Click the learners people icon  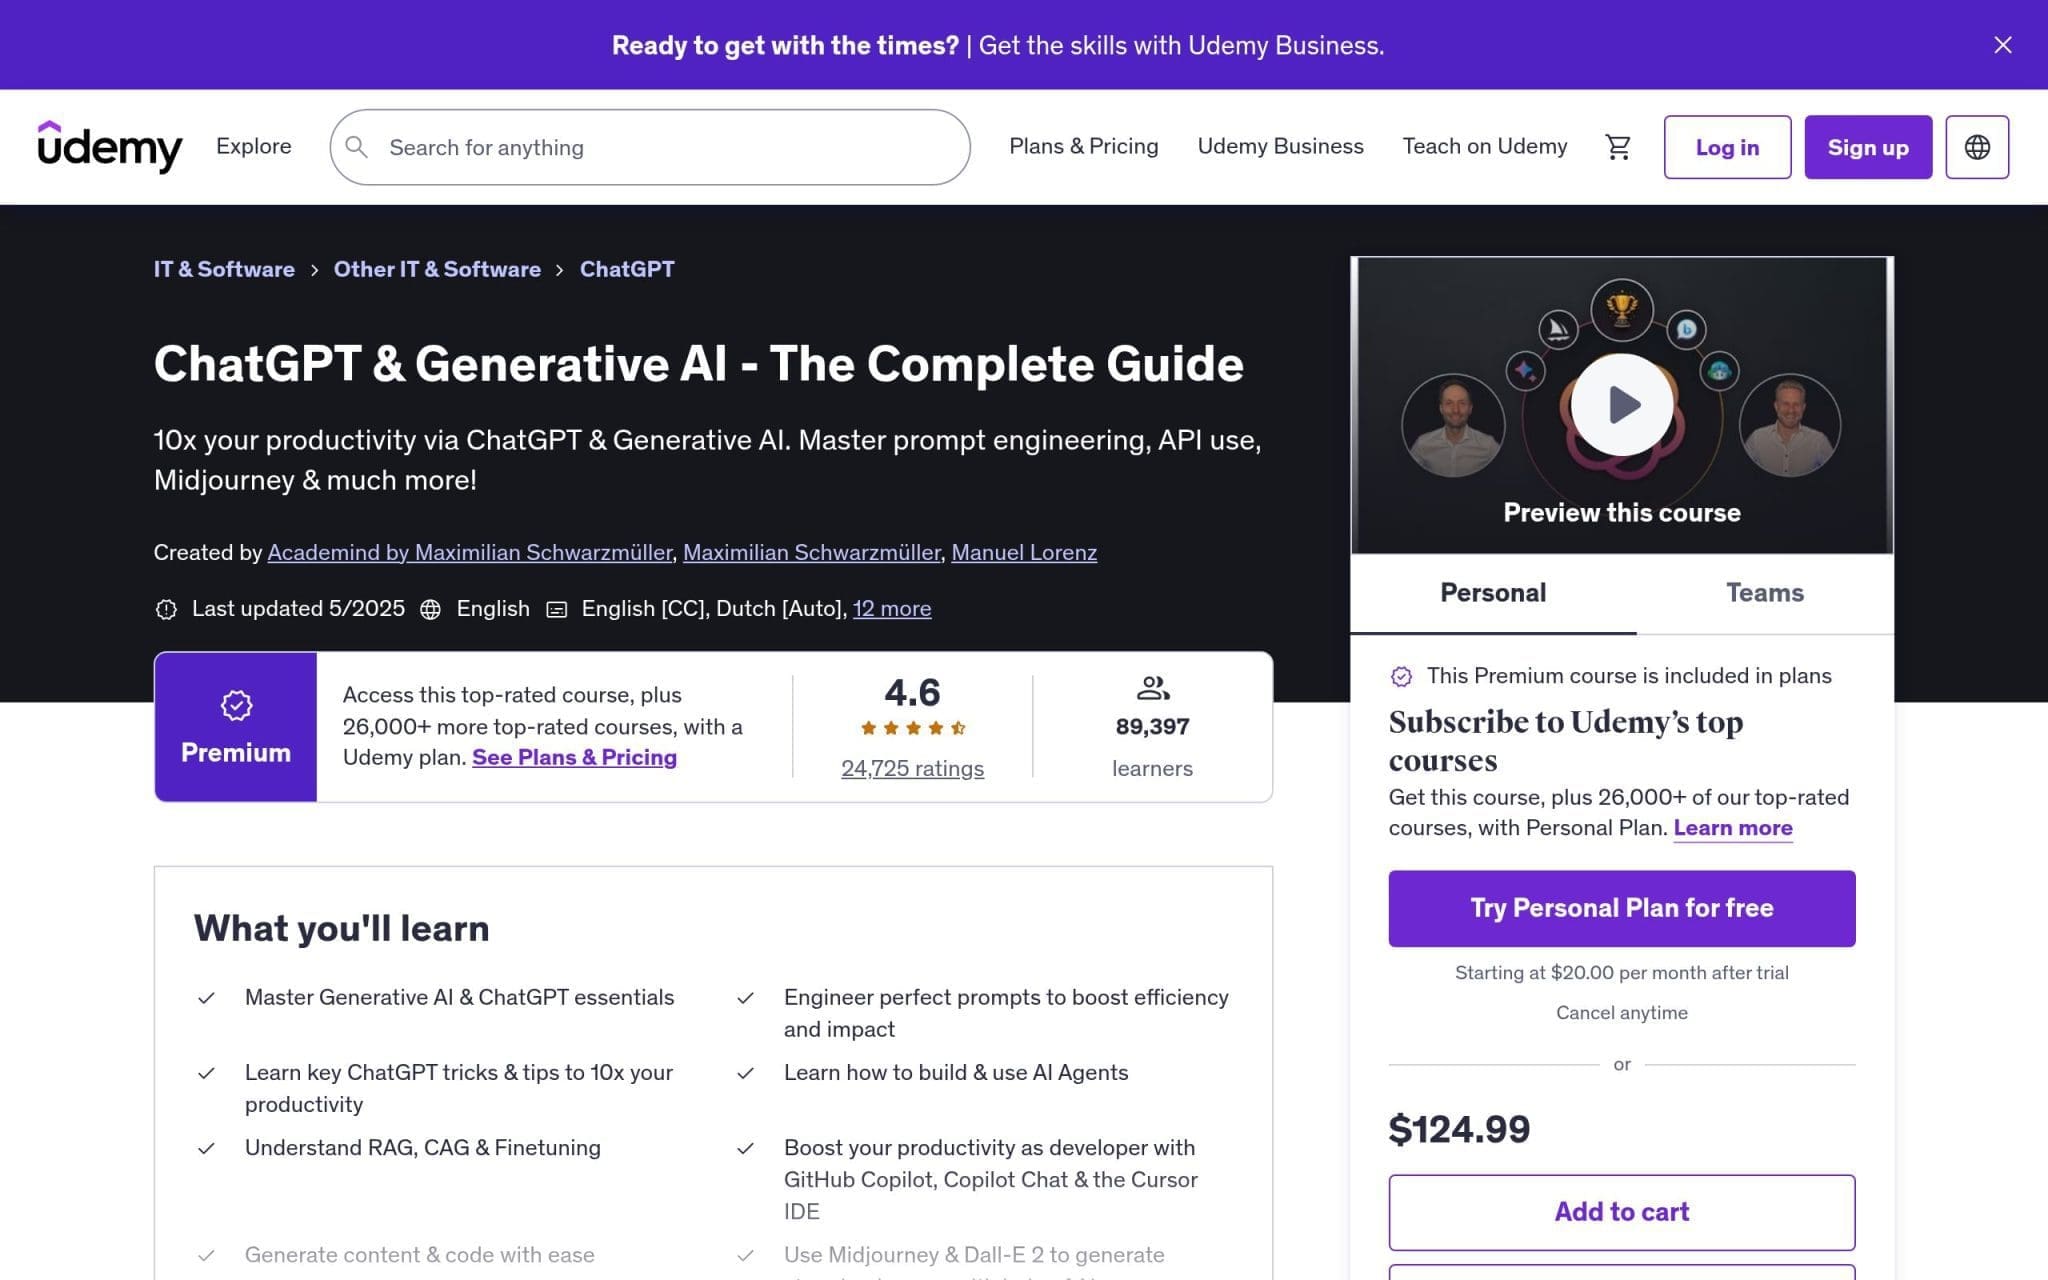point(1153,688)
